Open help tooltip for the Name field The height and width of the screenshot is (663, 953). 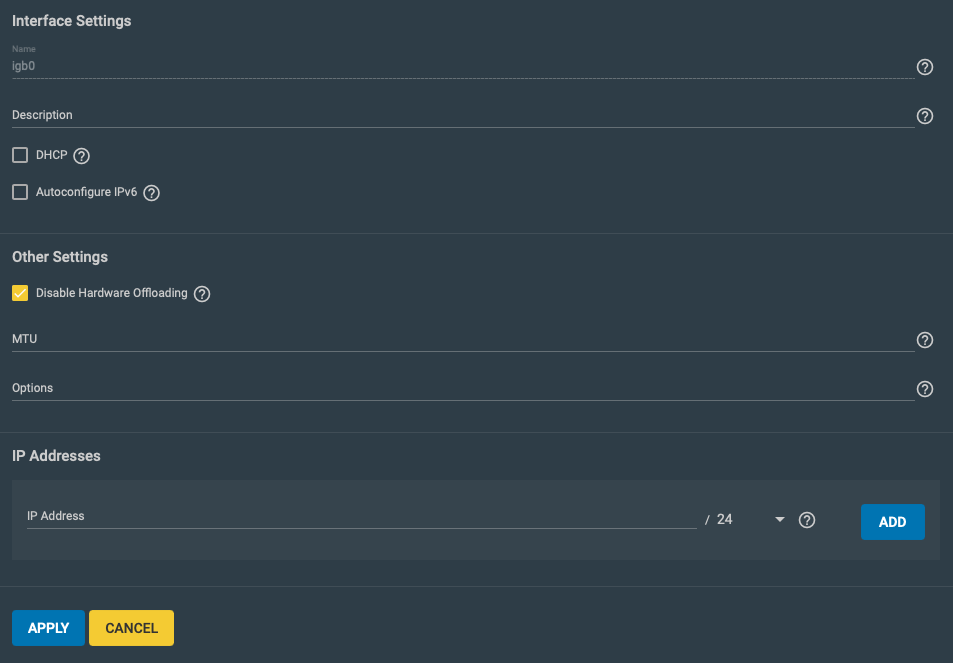pos(924,67)
